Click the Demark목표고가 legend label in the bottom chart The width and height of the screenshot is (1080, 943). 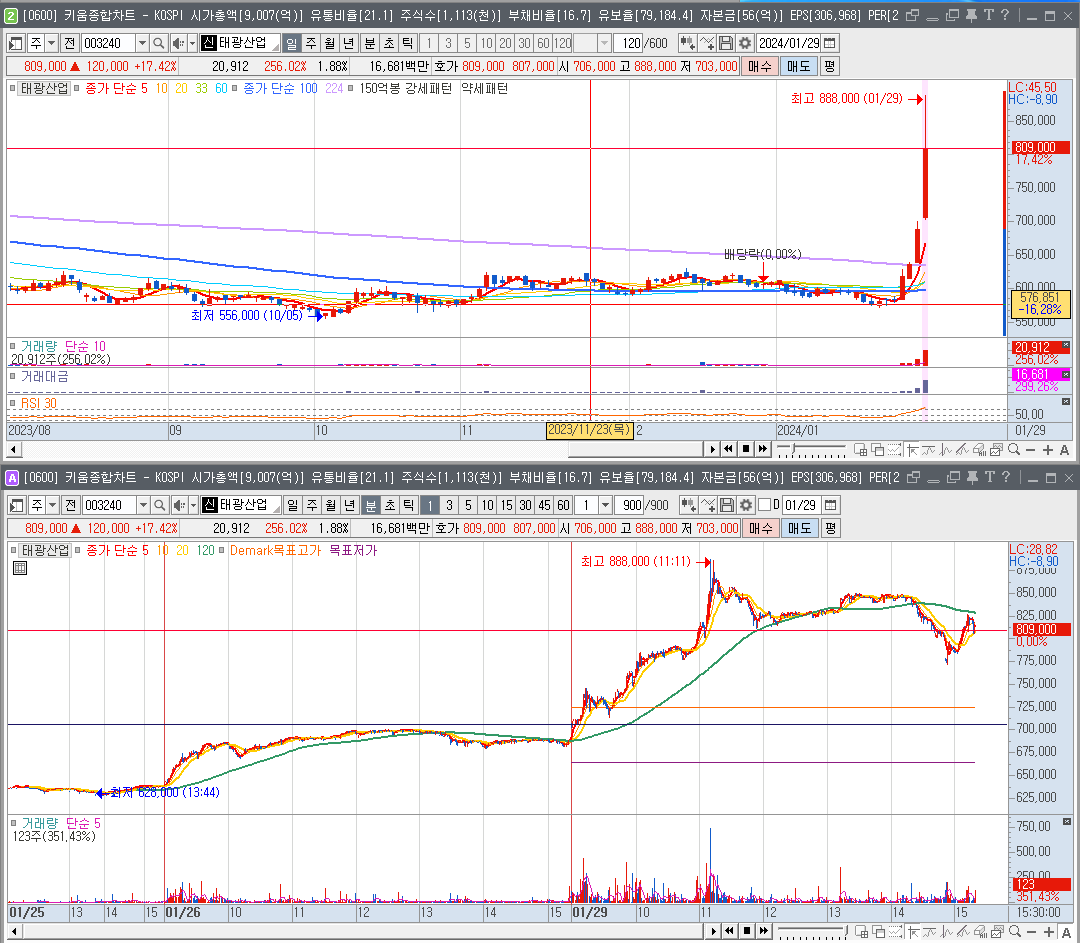click(x=276, y=550)
